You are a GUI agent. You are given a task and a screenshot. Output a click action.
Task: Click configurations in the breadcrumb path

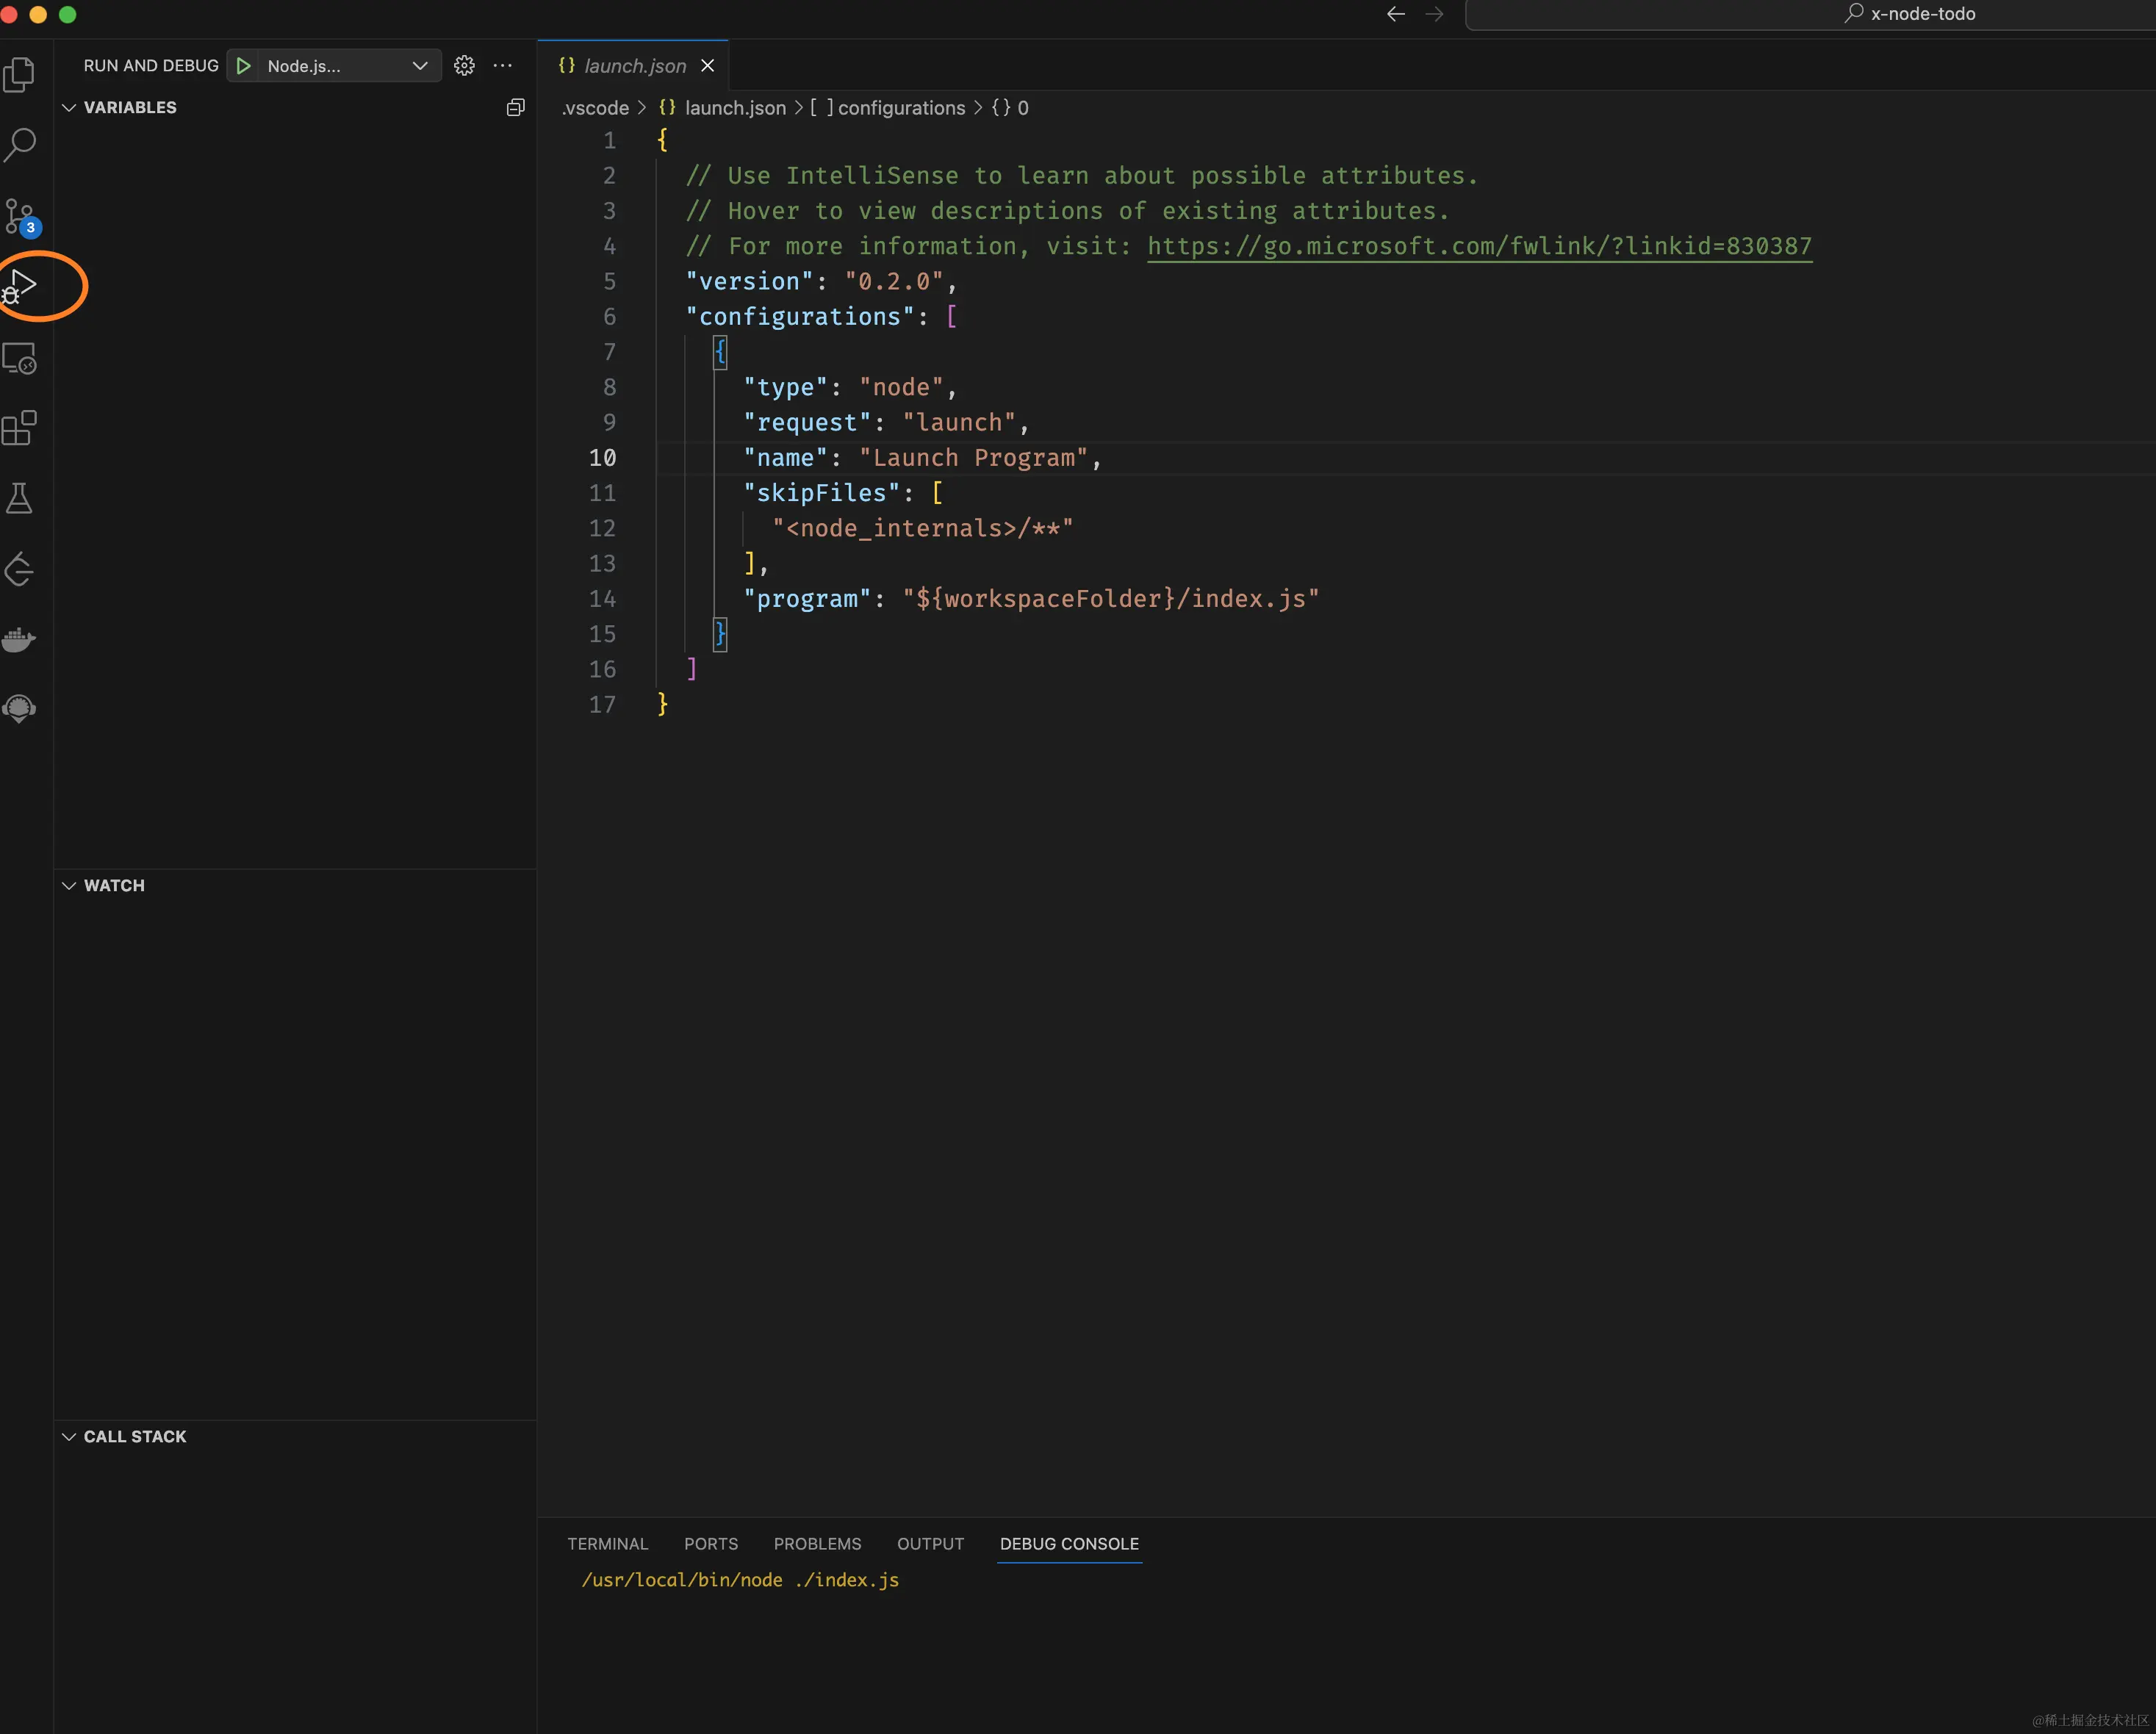(900, 108)
